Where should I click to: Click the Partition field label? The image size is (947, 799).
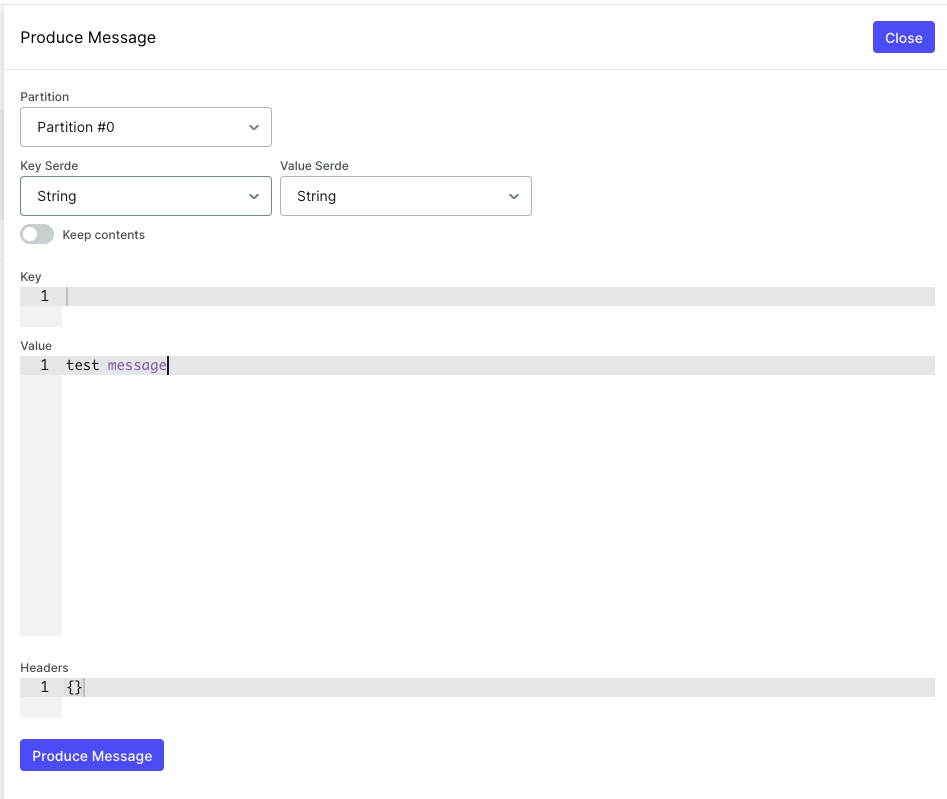pos(45,97)
